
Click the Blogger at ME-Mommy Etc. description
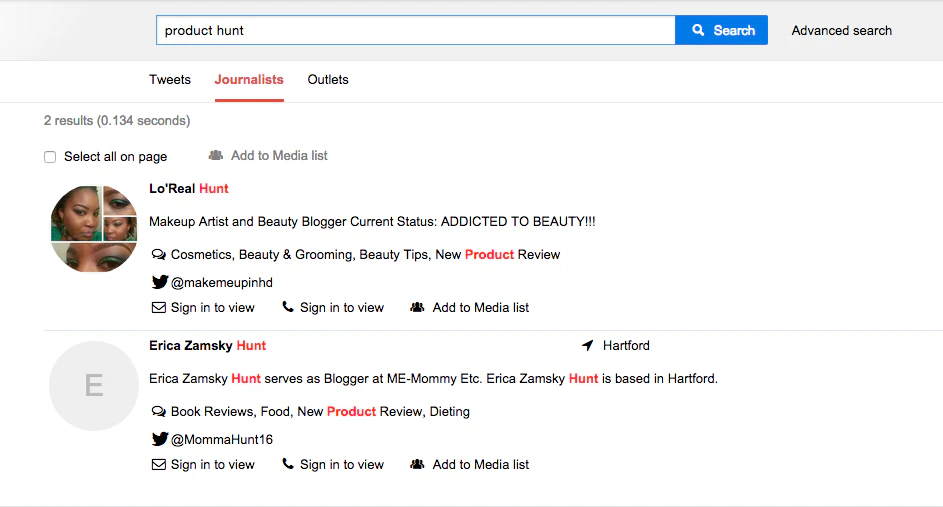(433, 378)
